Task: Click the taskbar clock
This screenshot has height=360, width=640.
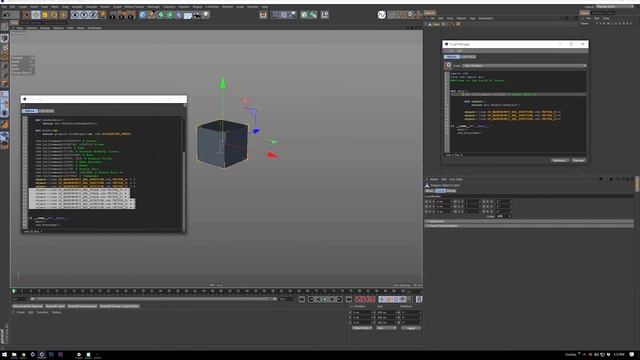Action: click(619, 355)
